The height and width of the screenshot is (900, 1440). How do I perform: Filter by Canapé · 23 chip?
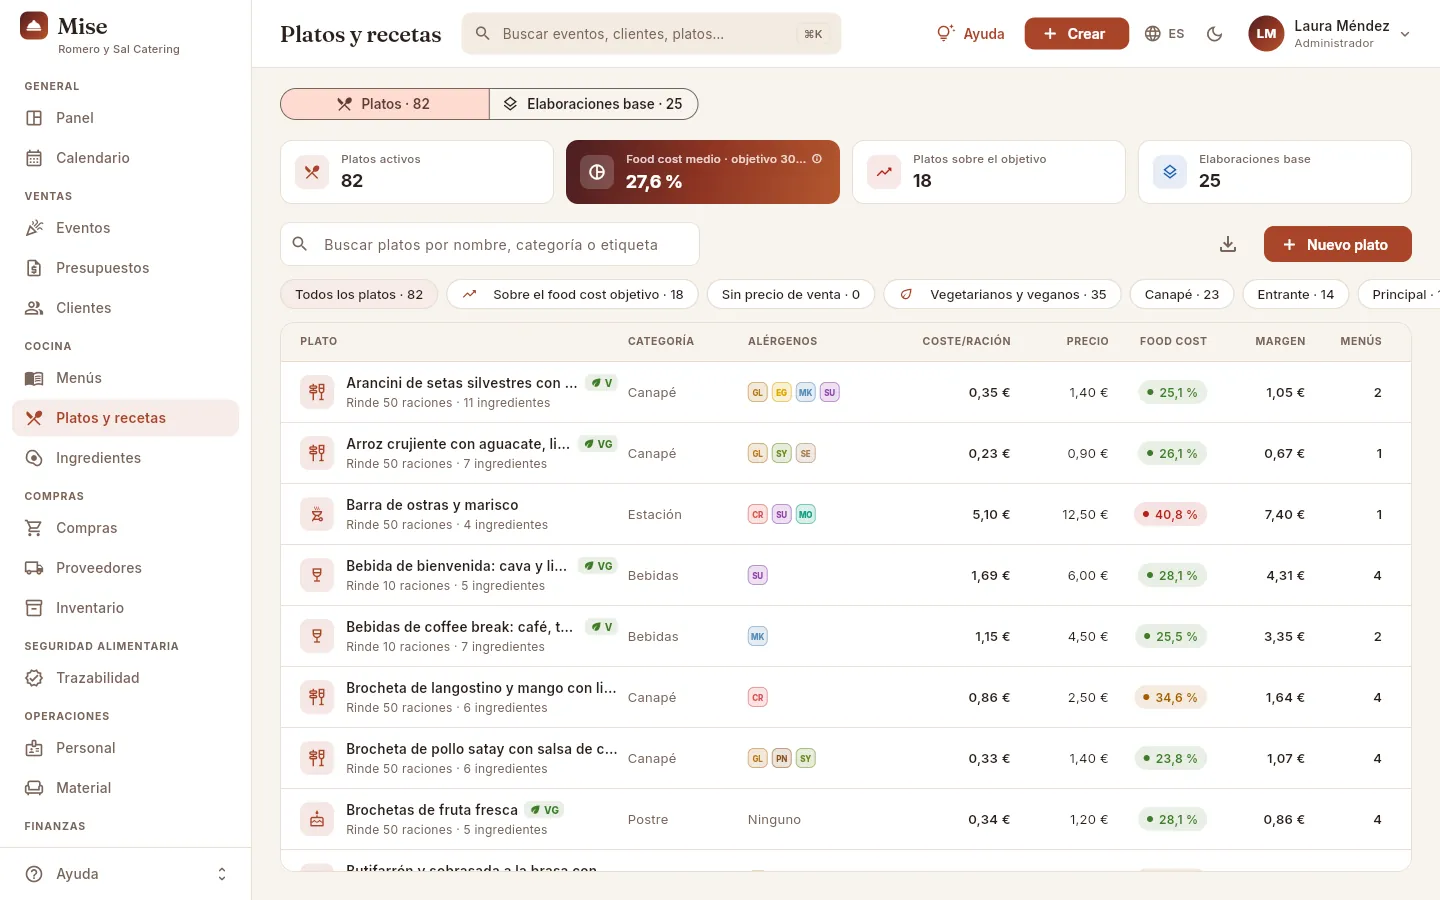(1181, 295)
